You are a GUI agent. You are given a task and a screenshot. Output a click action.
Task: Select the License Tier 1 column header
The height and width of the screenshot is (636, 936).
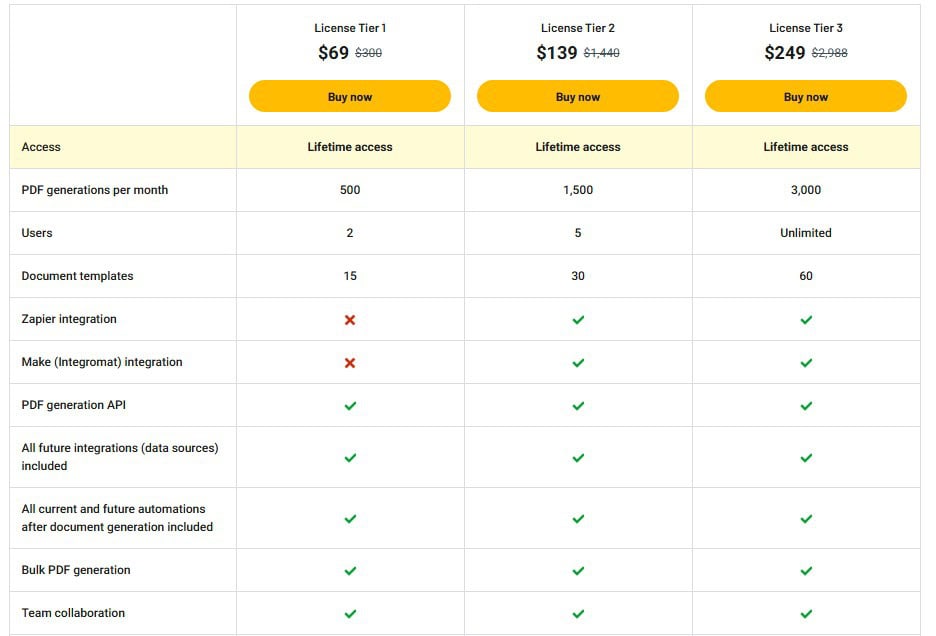tap(349, 28)
